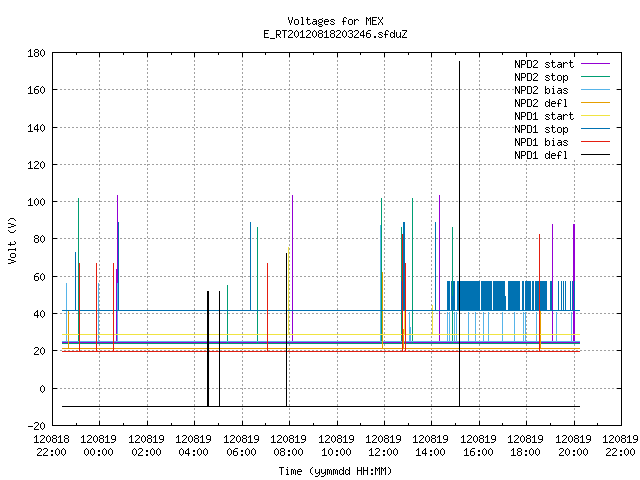The height and width of the screenshot is (480, 640).
Task: Click the y-axis tick value 20
Action: pos(39,351)
